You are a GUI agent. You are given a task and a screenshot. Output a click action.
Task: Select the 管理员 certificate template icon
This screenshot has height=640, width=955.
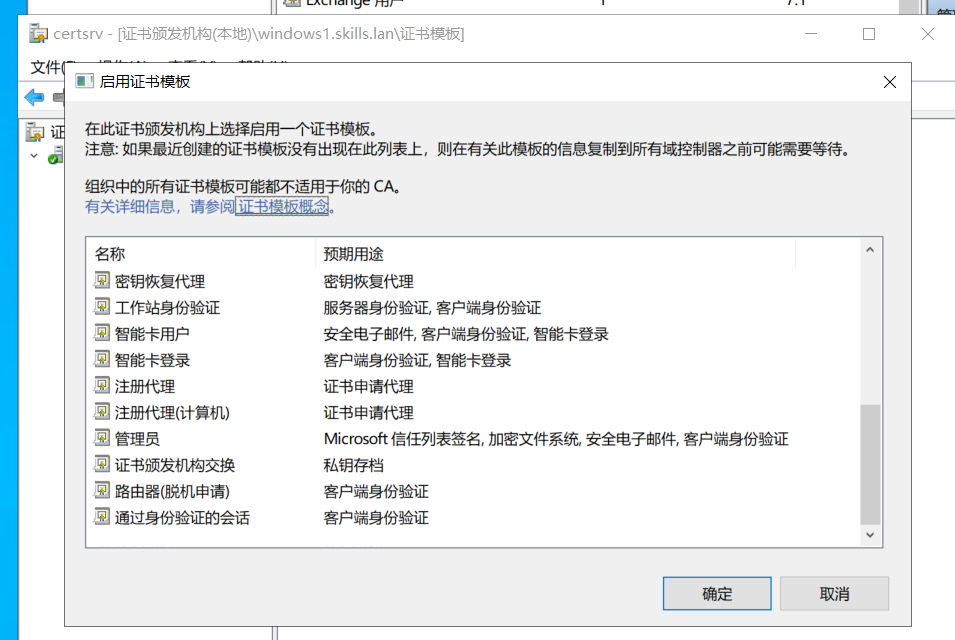click(x=102, y=438)
